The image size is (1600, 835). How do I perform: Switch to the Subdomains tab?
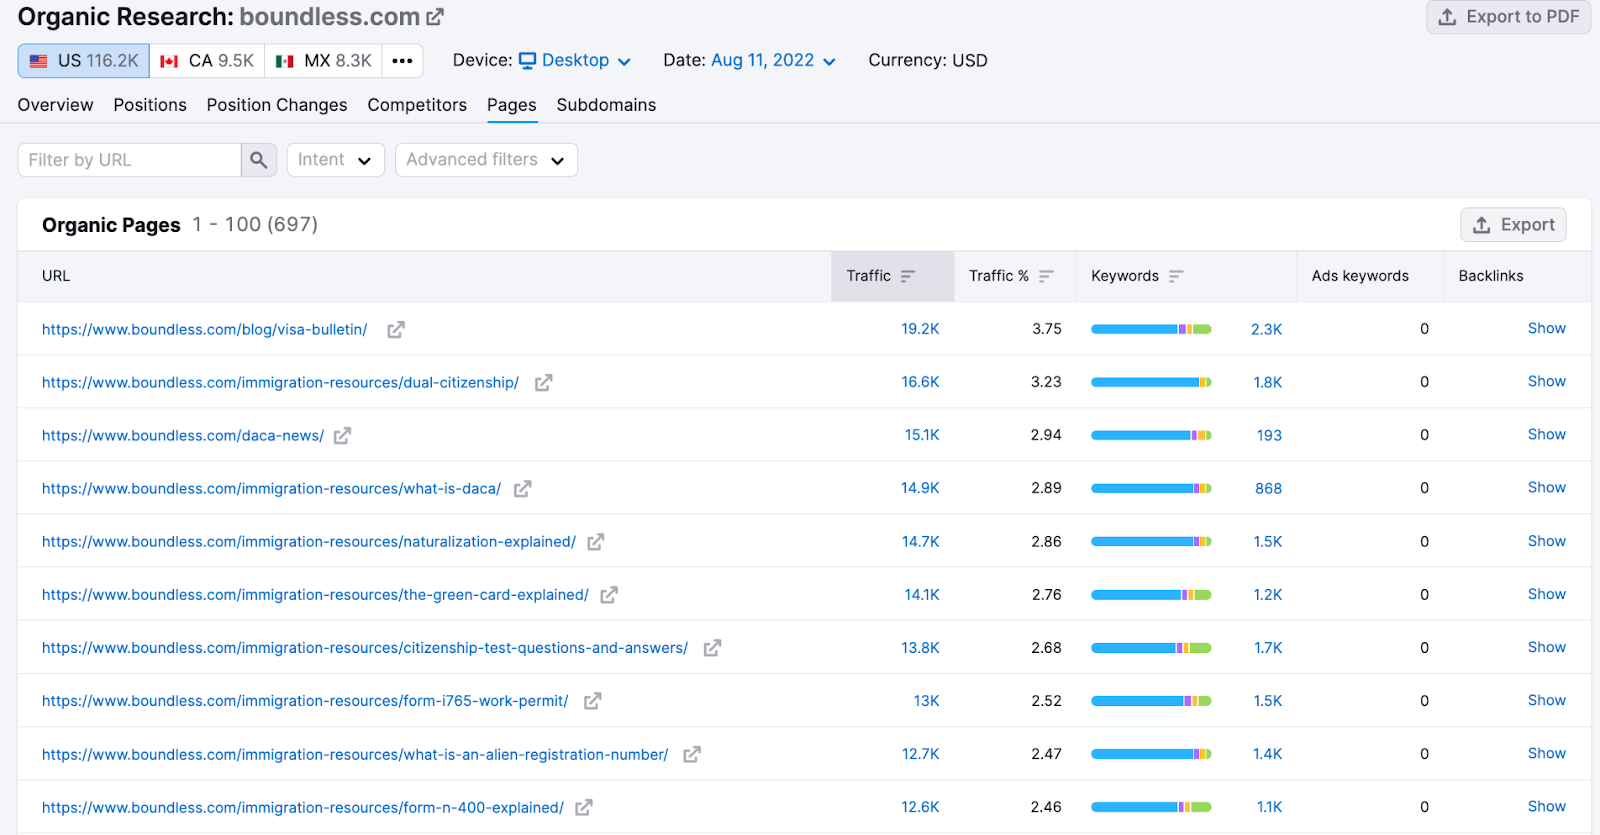click(x=606, y=105)
